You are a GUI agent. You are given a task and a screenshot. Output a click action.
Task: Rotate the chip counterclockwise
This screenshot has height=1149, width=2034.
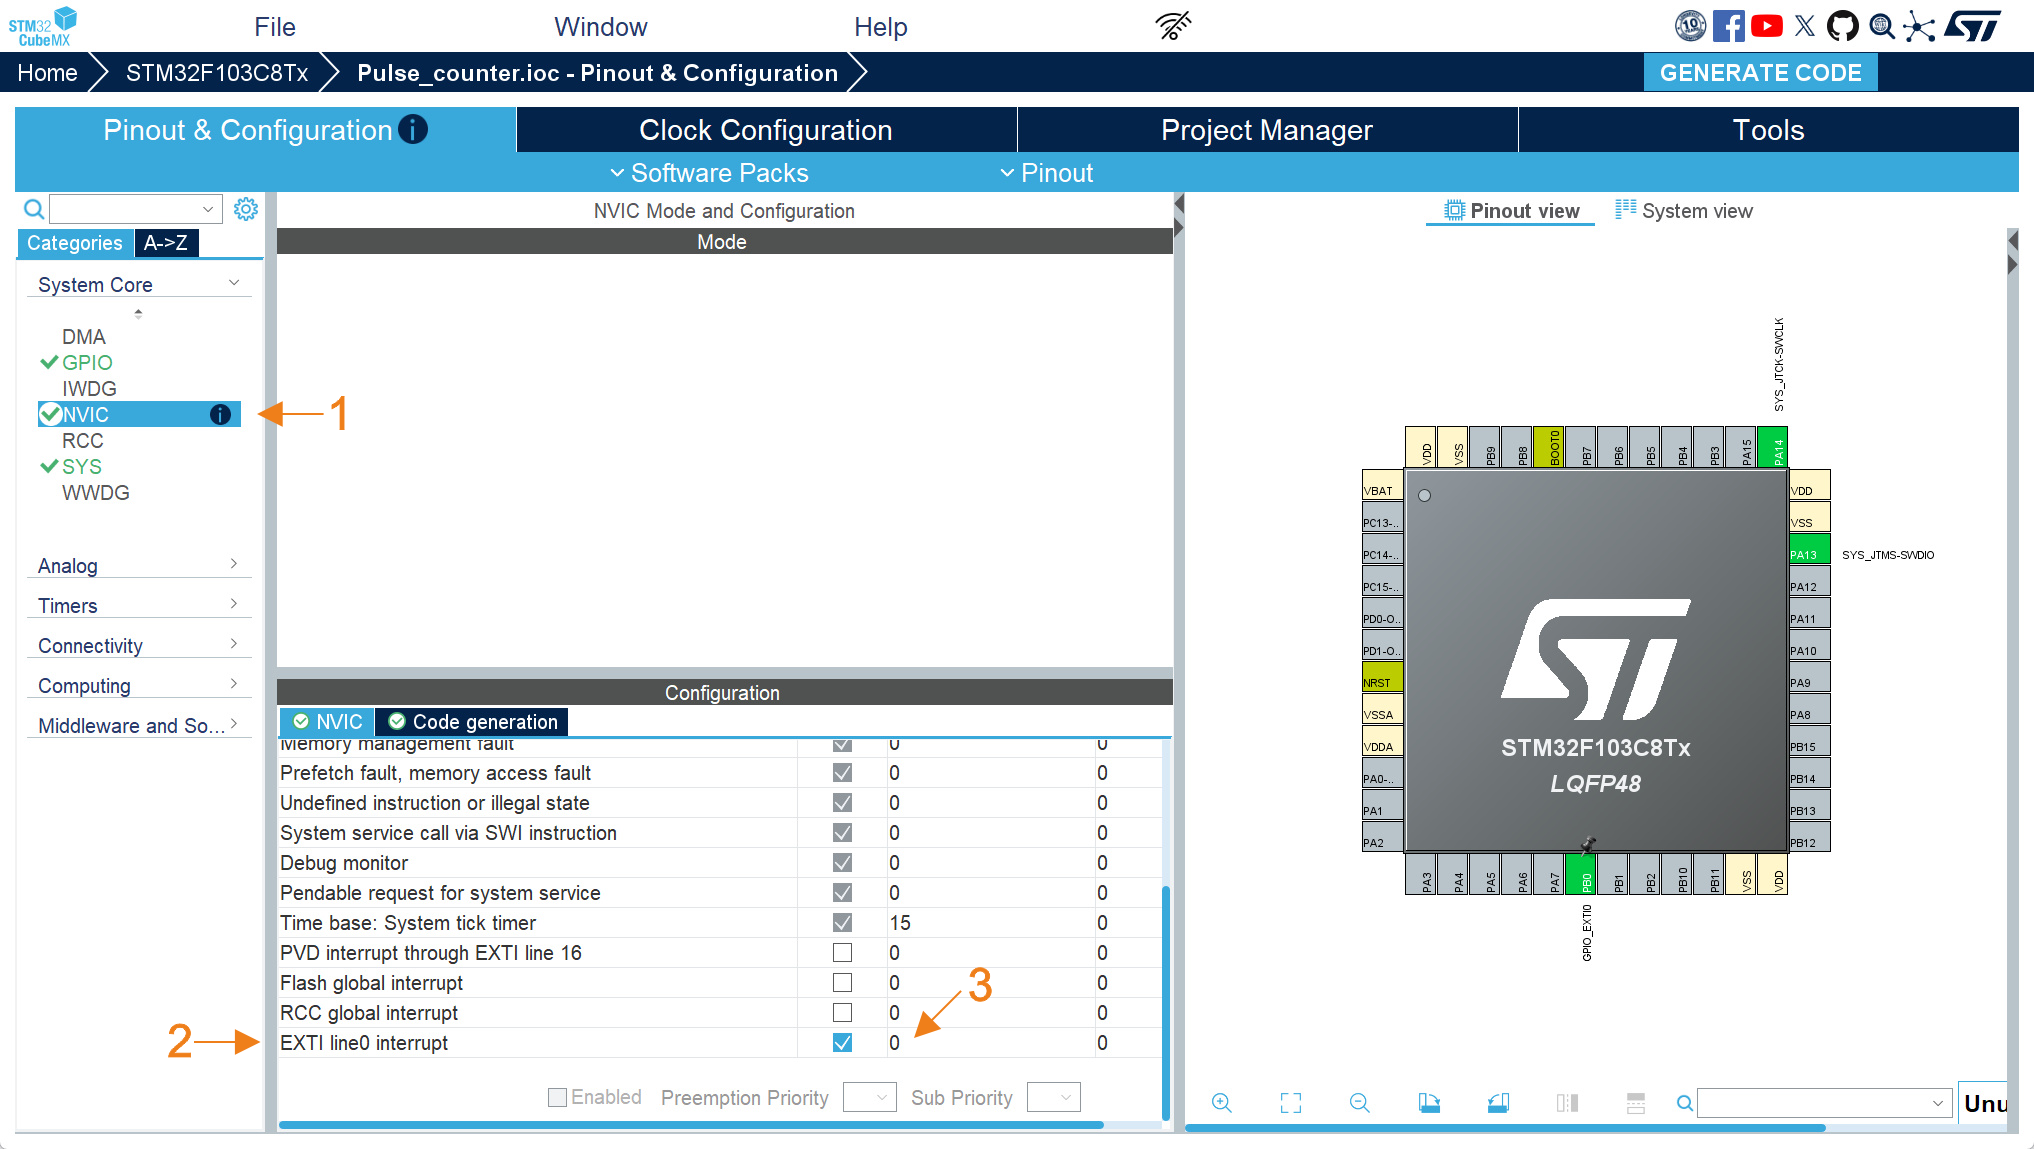1498,1102
